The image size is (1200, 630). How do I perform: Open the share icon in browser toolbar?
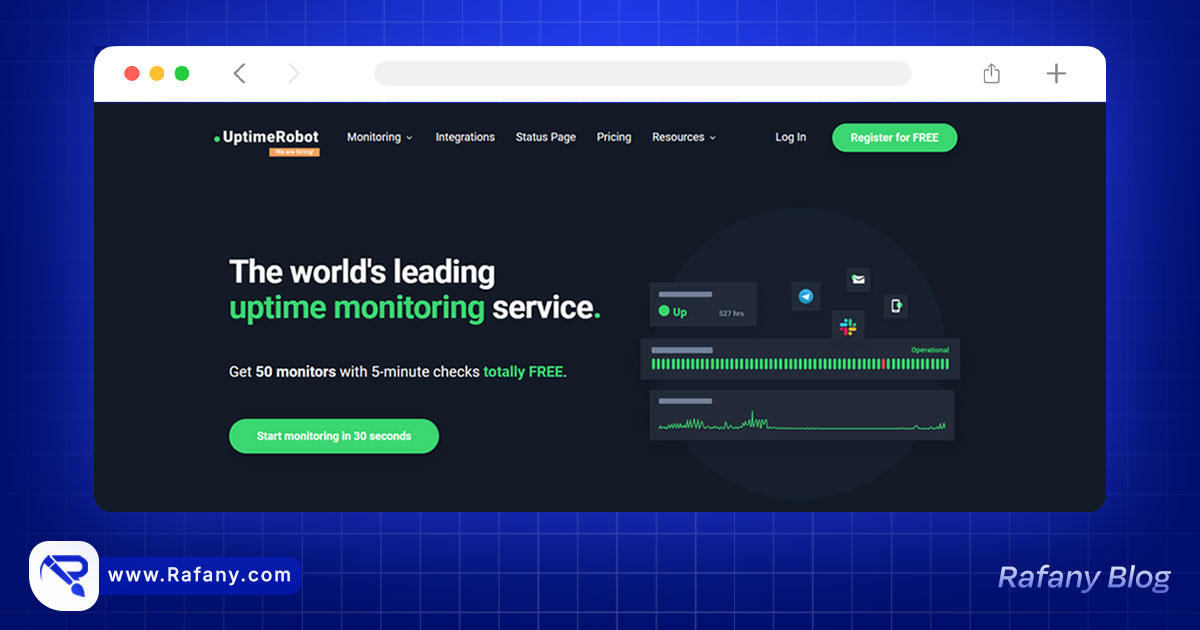991,73
